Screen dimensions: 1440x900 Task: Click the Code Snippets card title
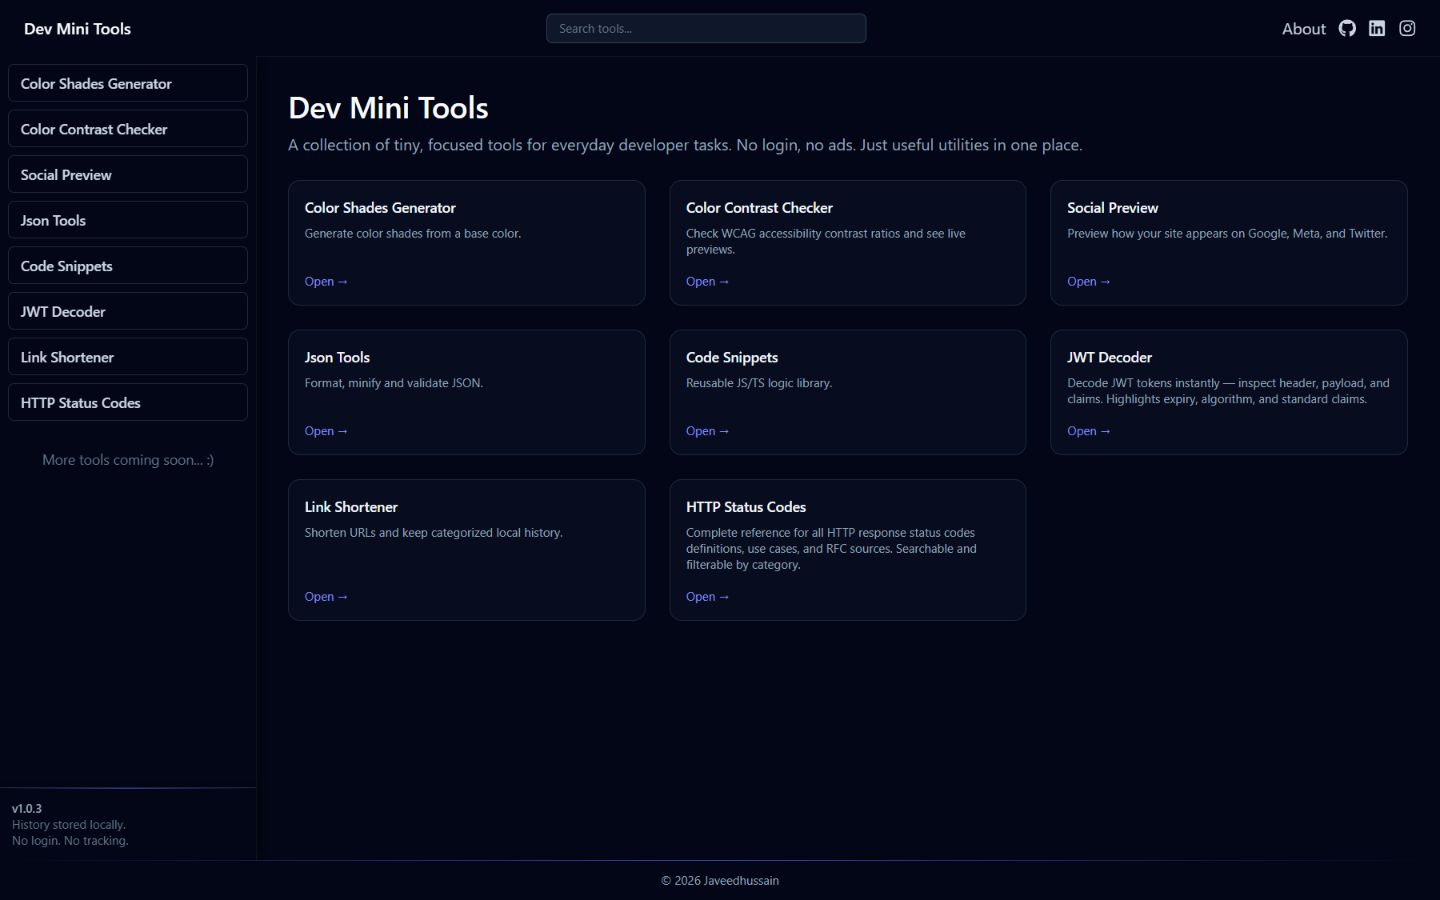(732, 358)
